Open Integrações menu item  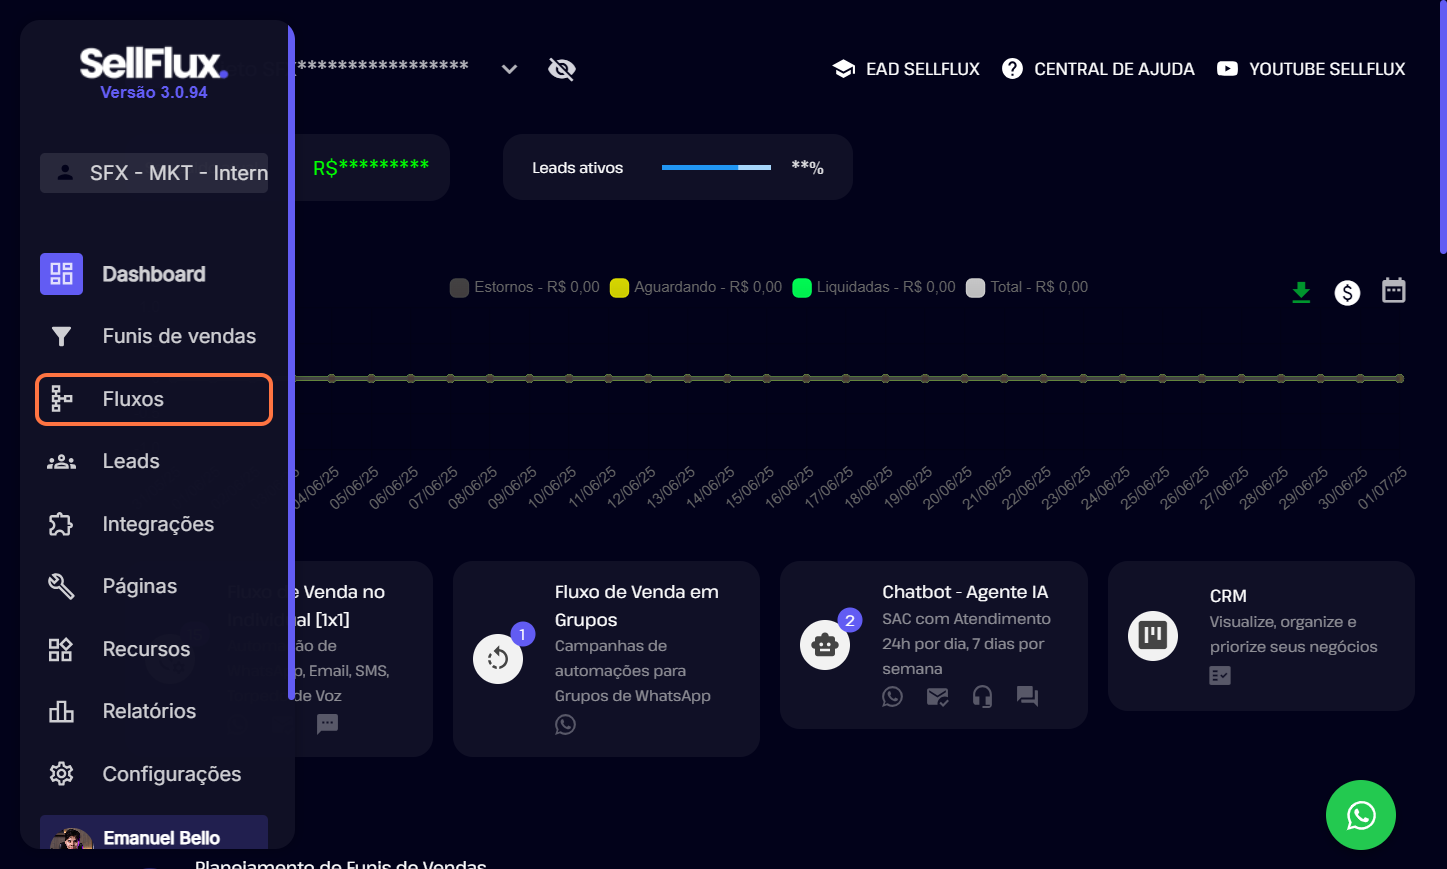(x=154, y=524)
